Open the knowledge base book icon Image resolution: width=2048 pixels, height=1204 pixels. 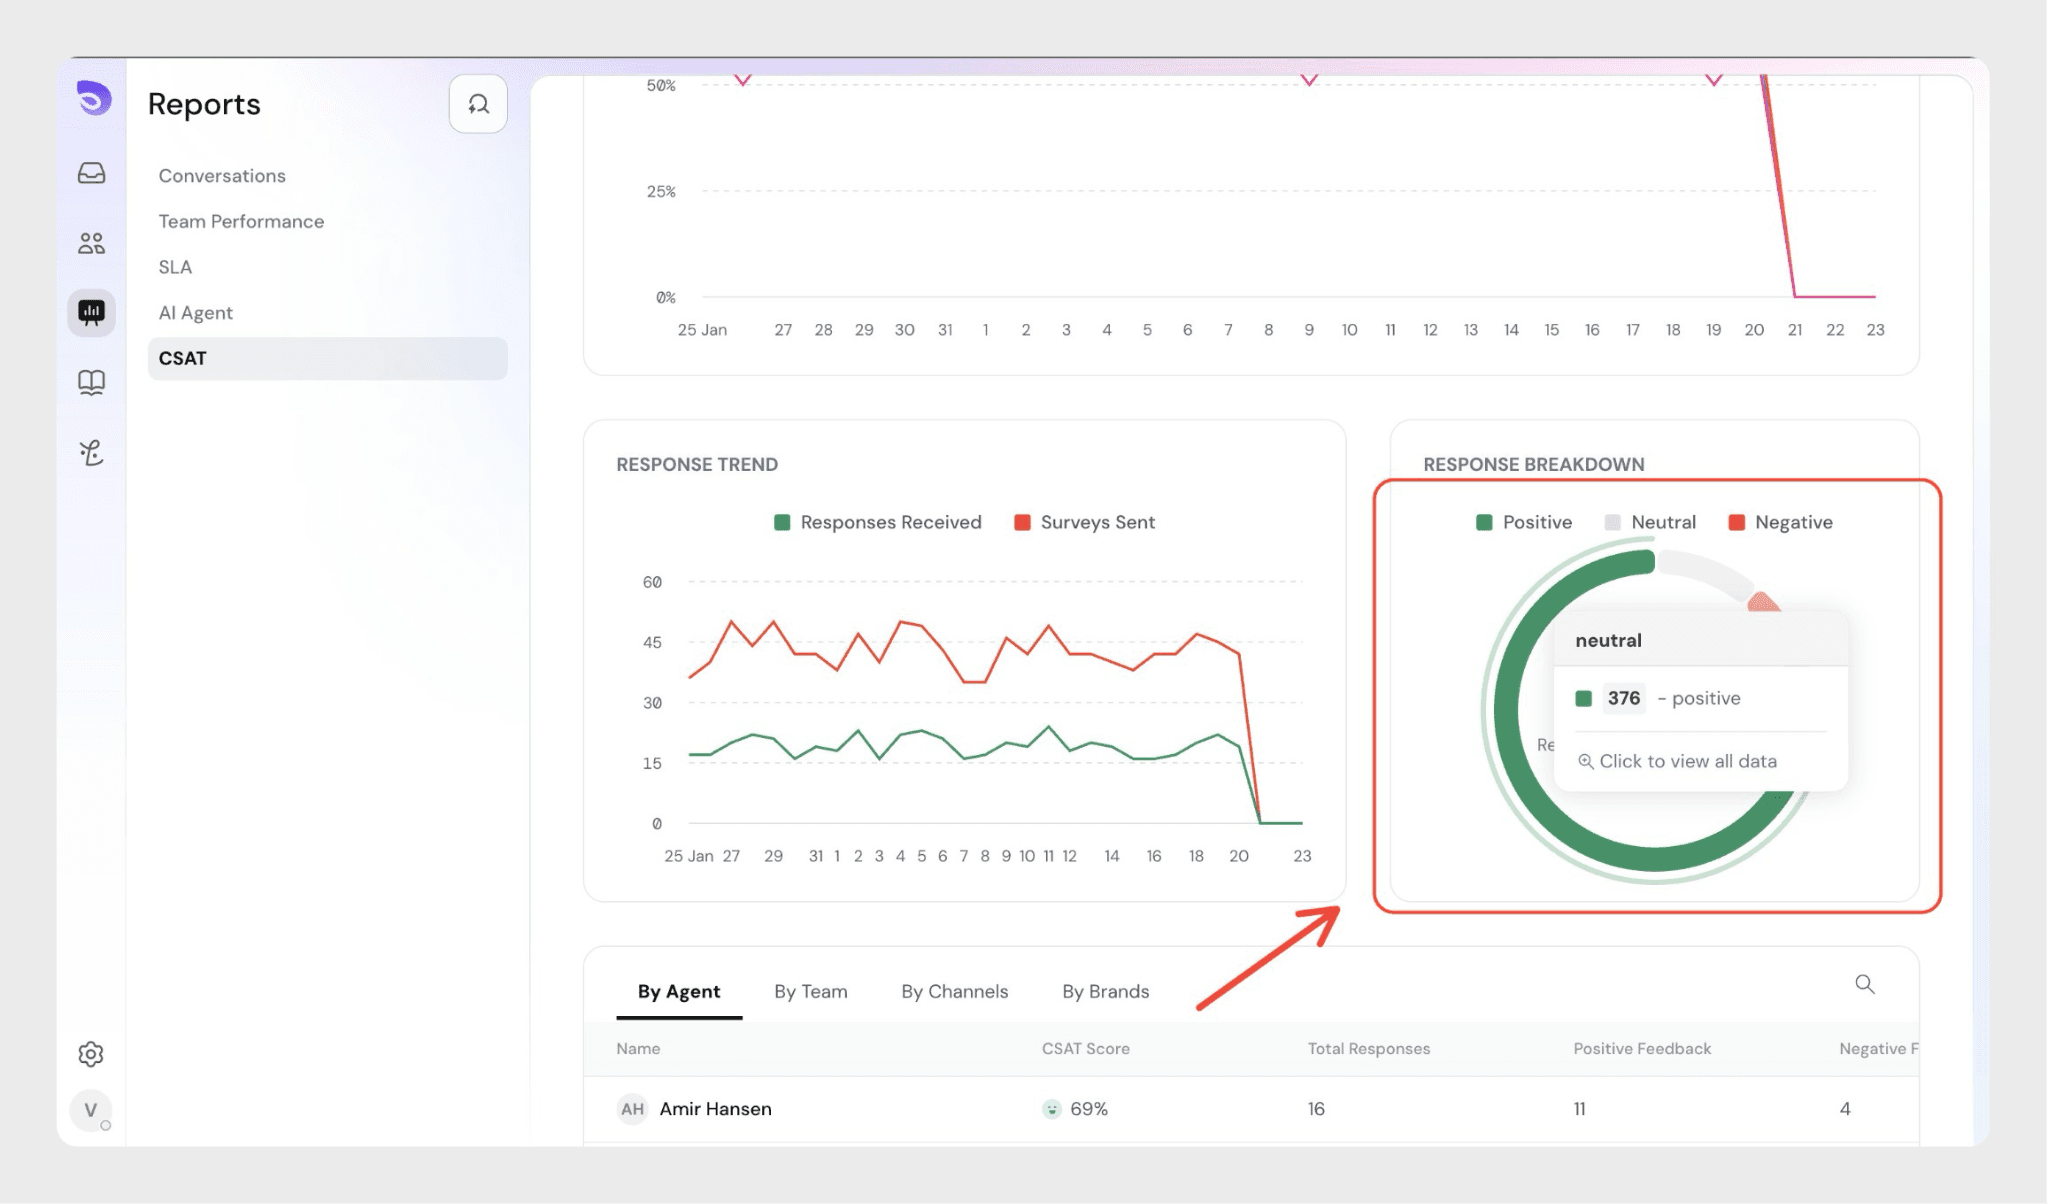pyautogui.click(x=91, y=382)
